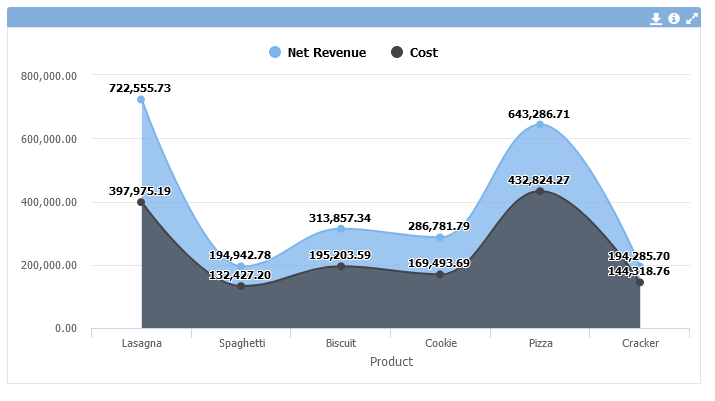Open chart info via the information icon
Viewport: 715px width, 401px height.
(674, 18)
